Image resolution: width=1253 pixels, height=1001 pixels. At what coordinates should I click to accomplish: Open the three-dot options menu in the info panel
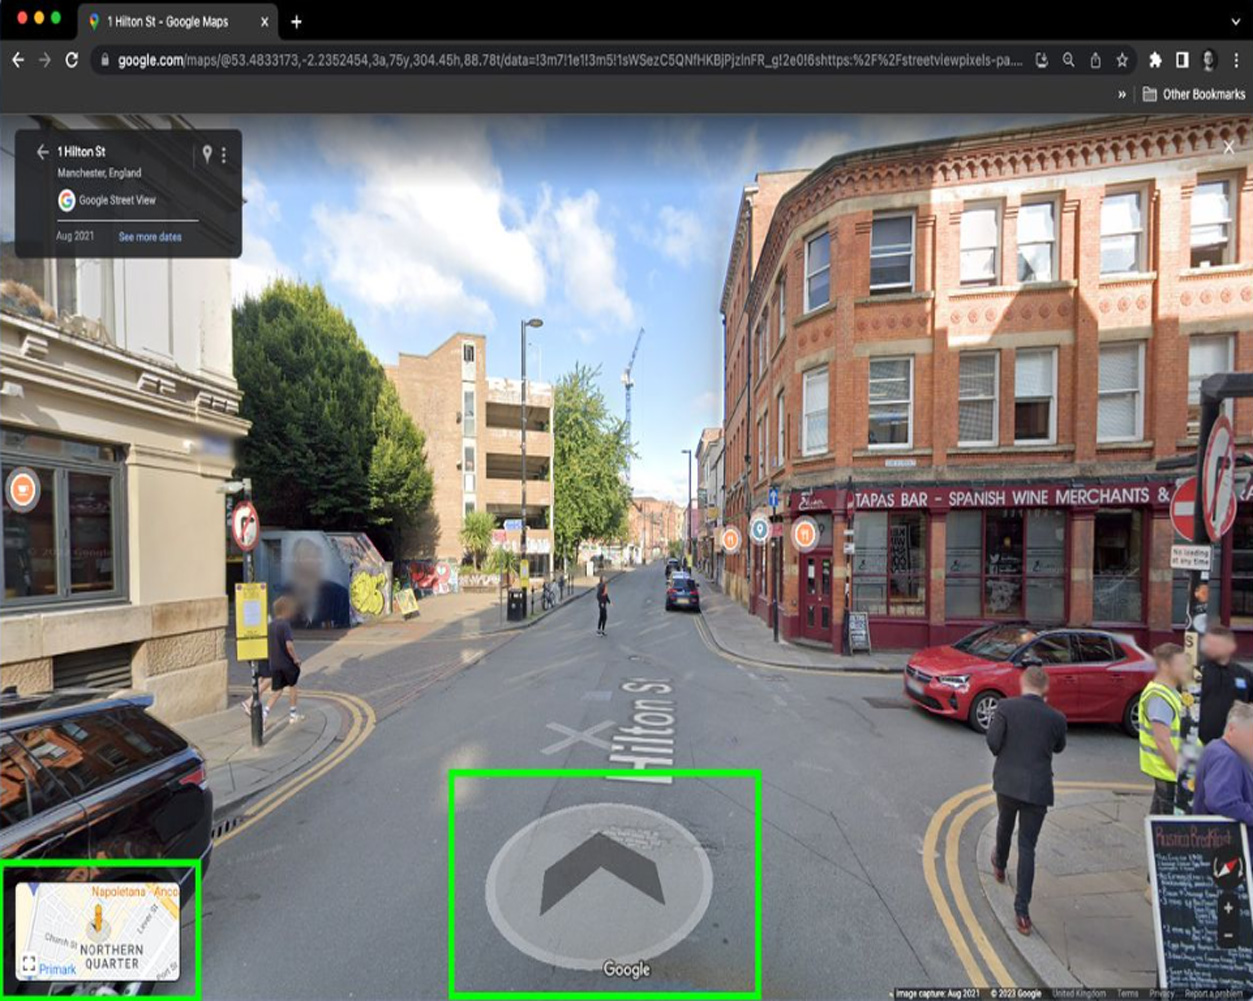click(224, 155)
